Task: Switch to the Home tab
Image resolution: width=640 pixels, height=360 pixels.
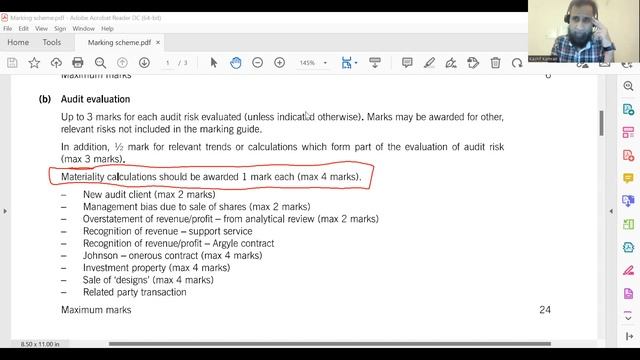Action: click(18, 42)
